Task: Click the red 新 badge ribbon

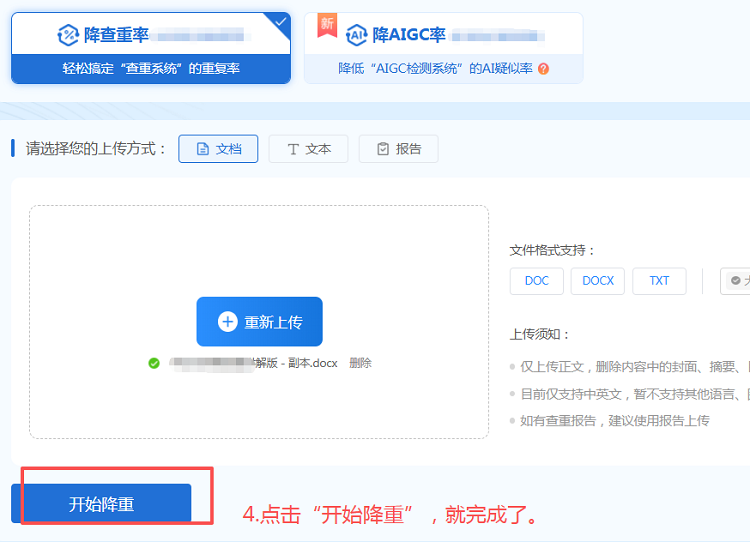Action: 327,25
